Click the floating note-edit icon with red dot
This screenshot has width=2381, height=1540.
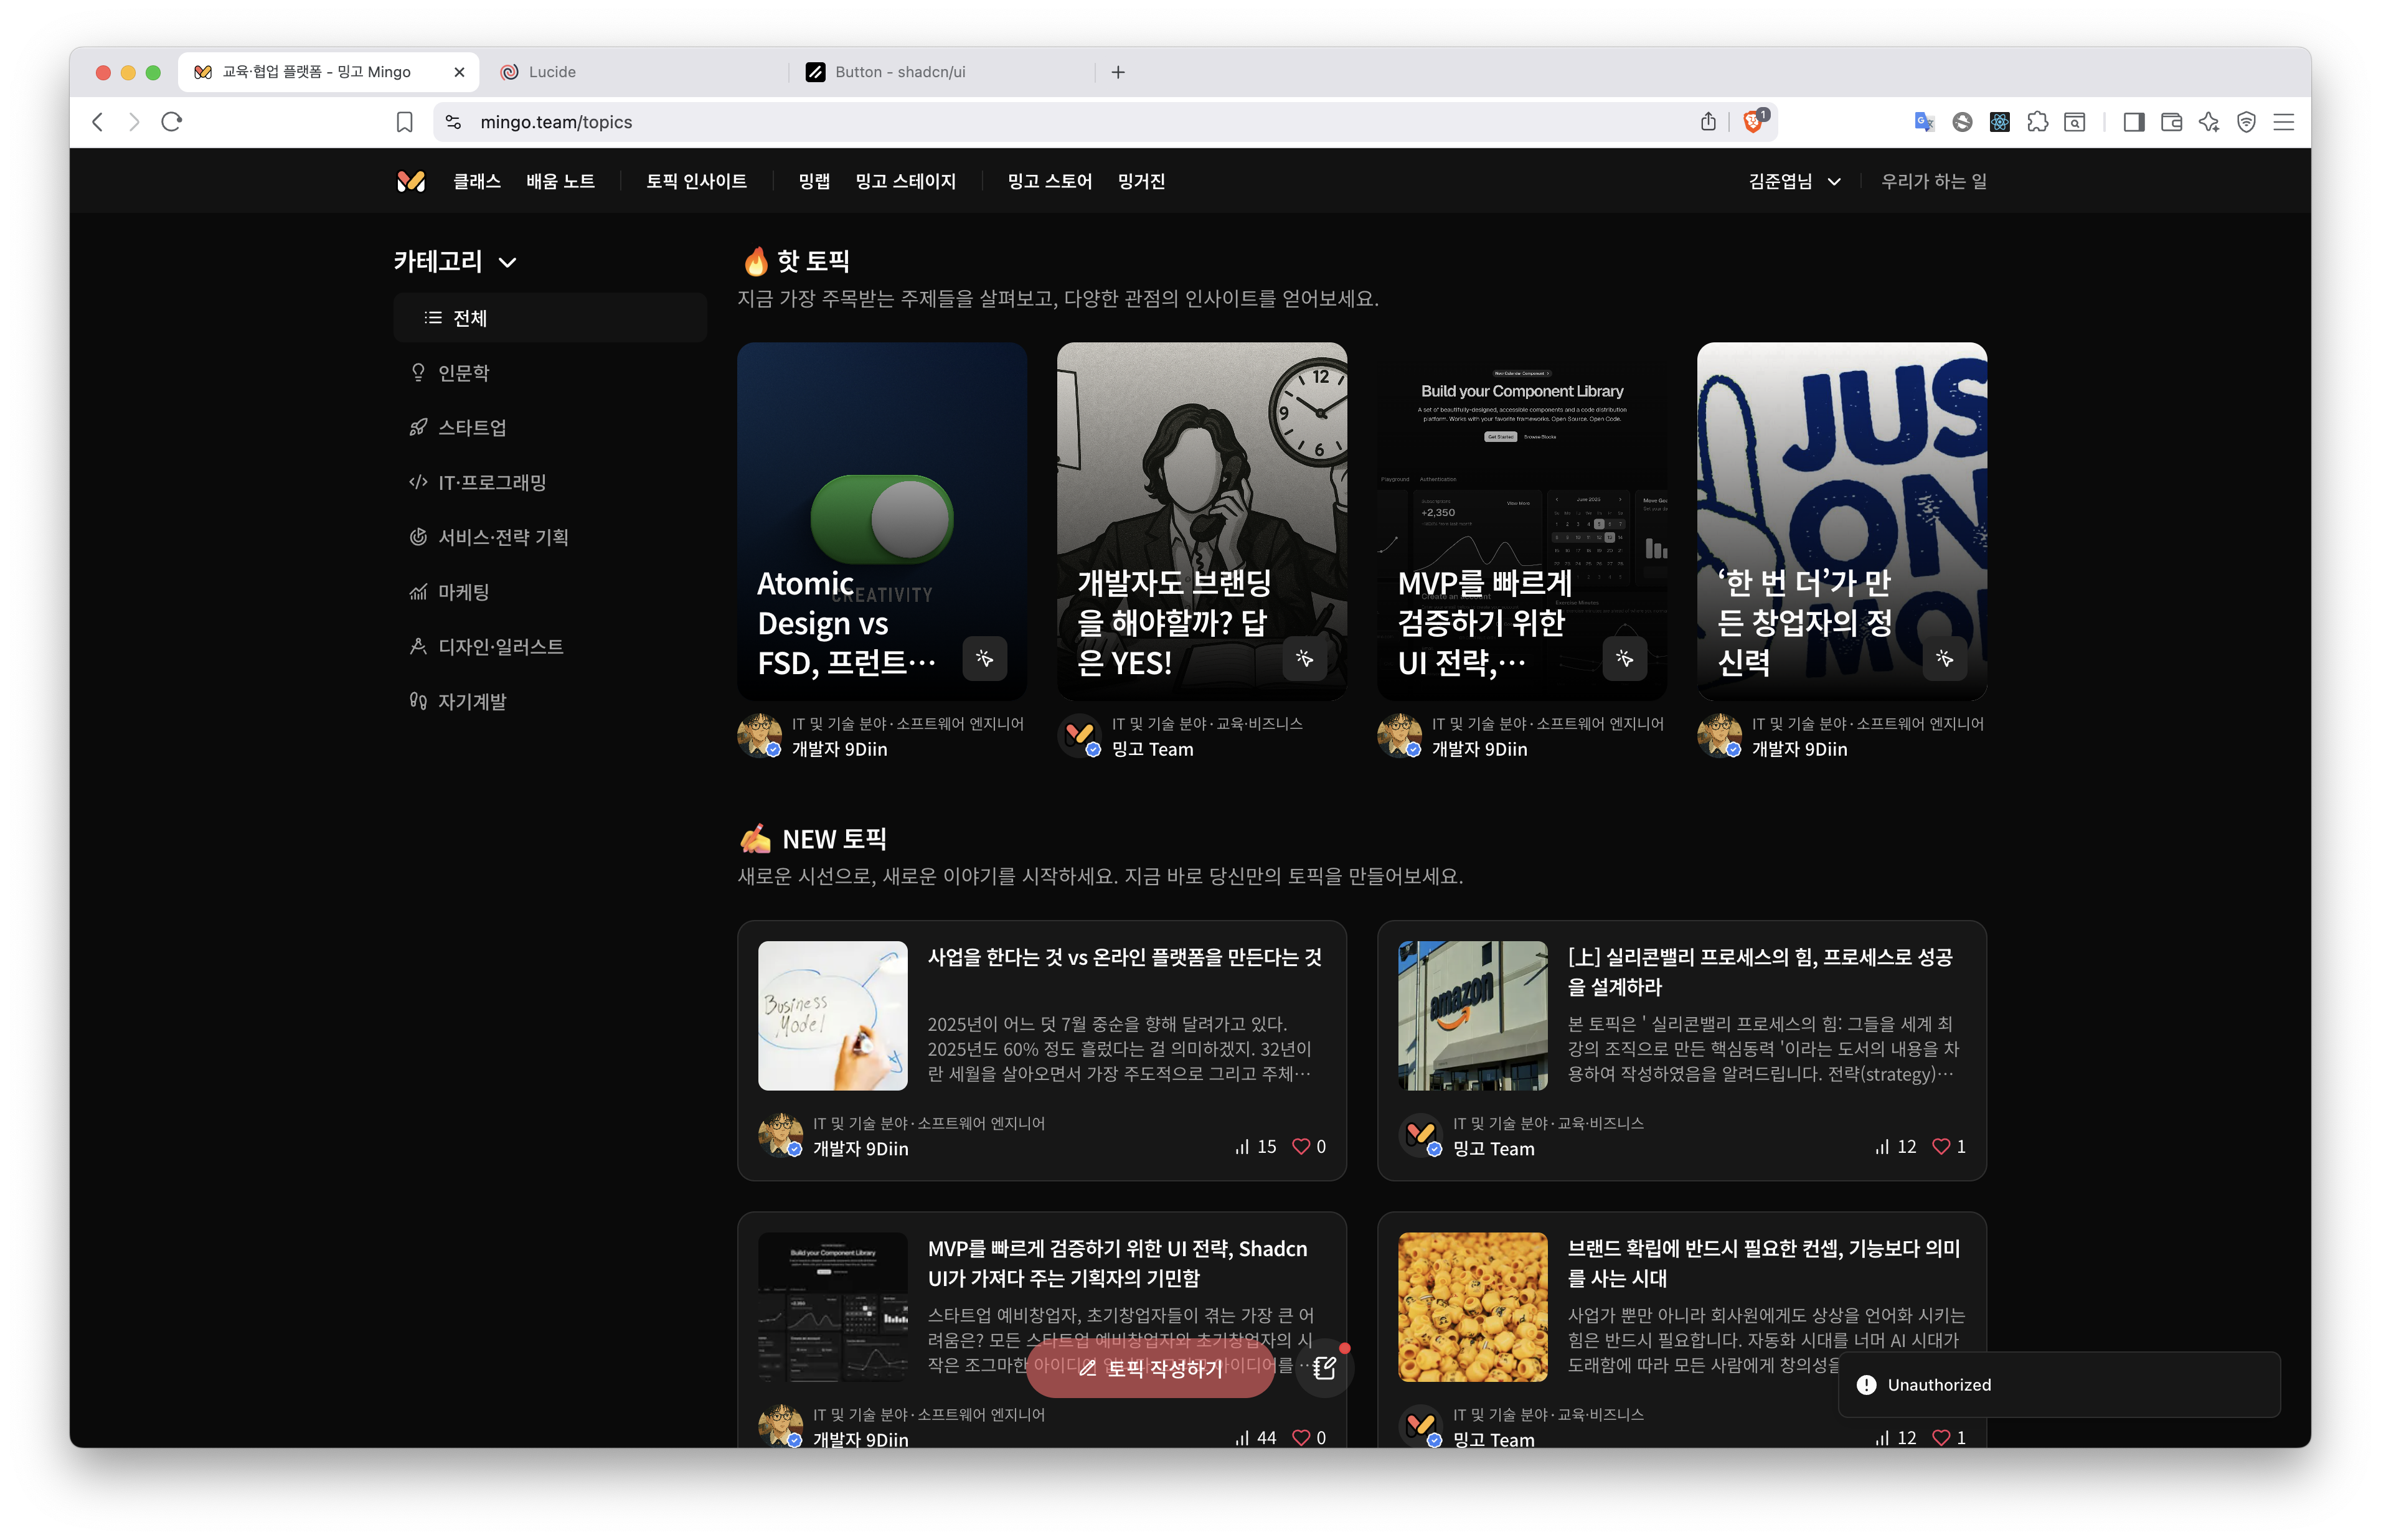tap(1325, 1367)
